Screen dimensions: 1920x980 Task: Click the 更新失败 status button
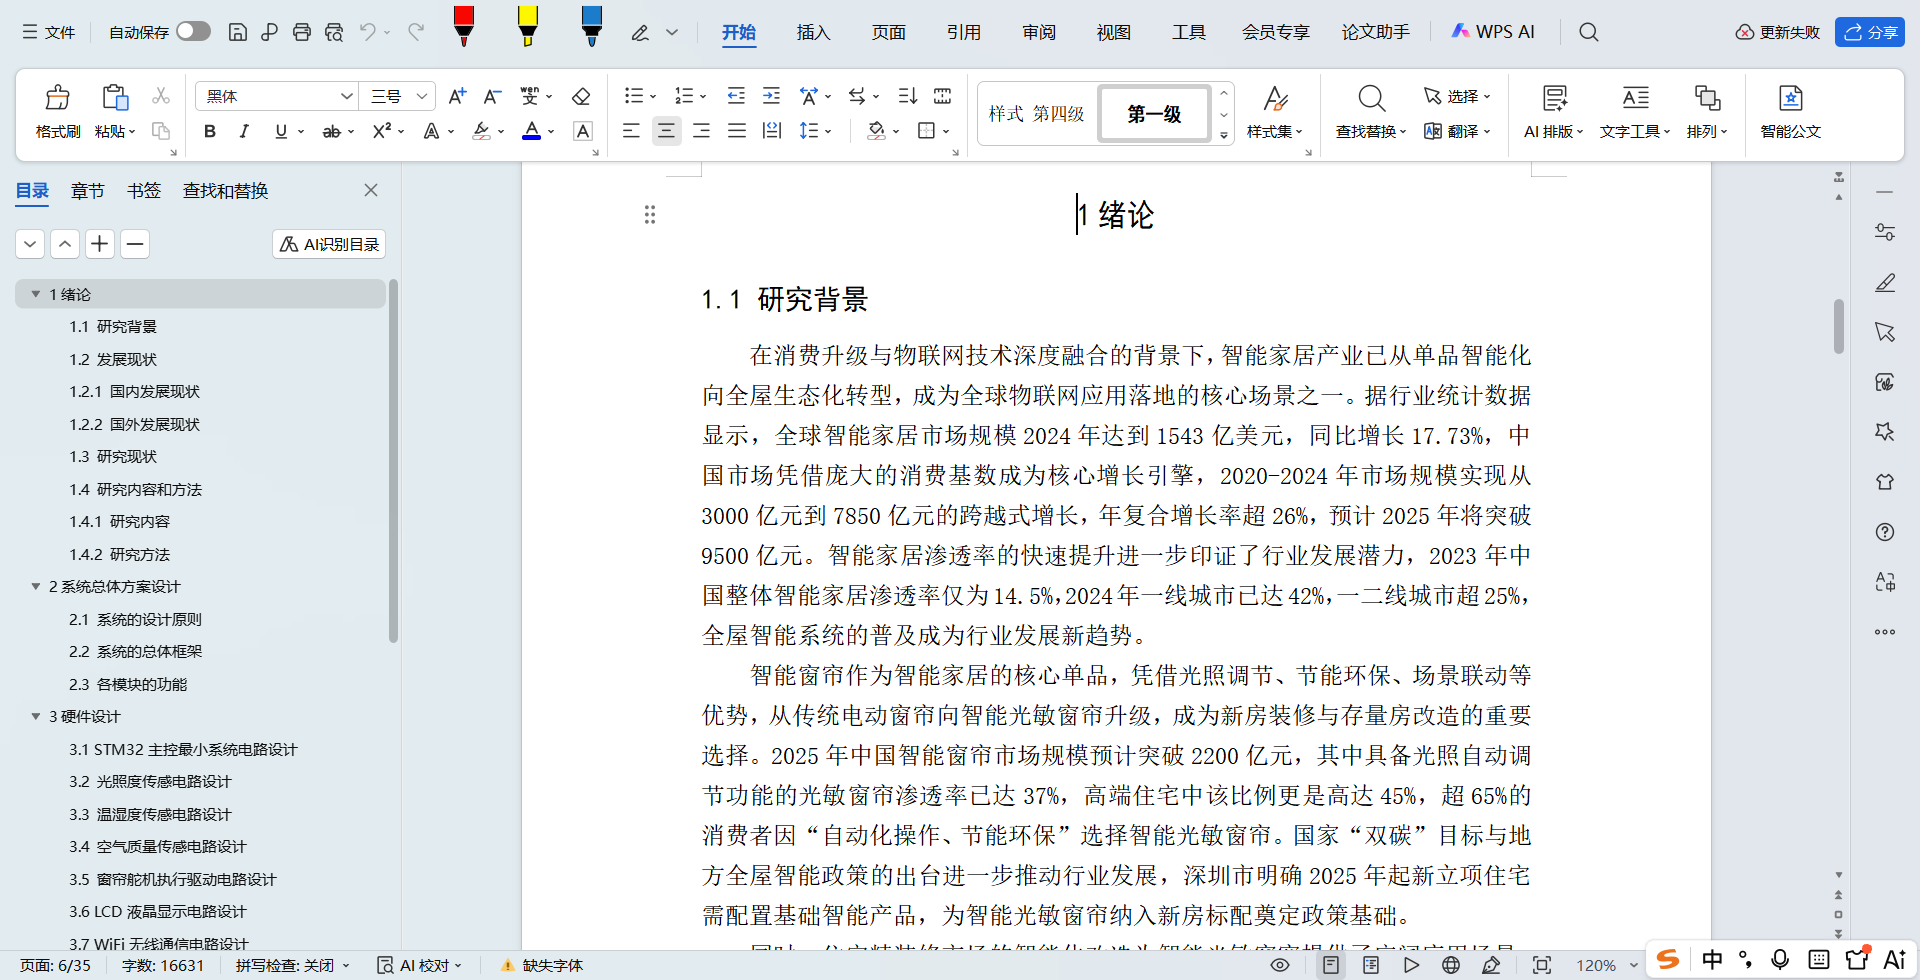[x=1778, y=32]
